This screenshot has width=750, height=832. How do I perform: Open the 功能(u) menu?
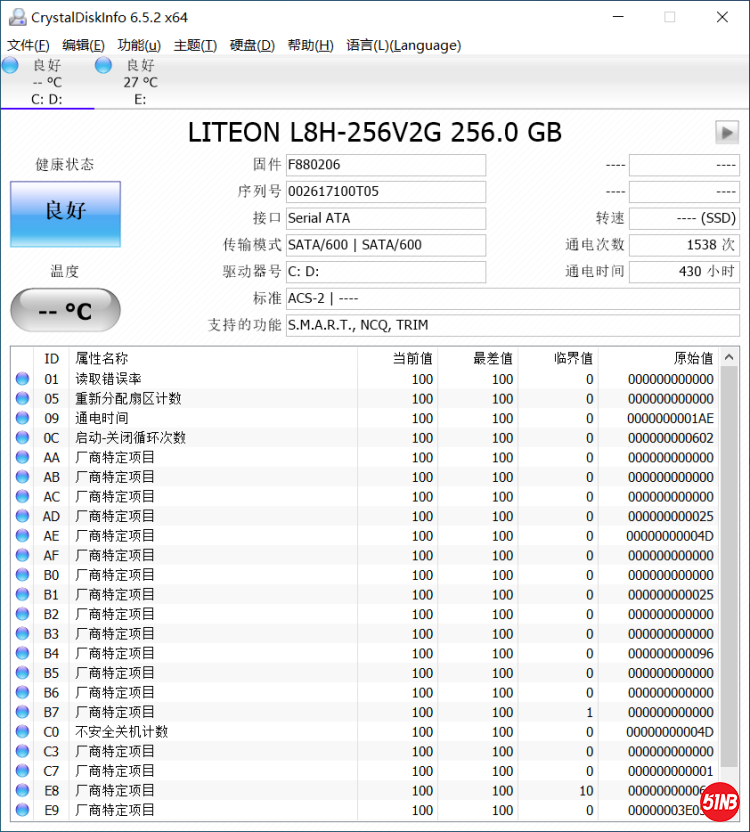click(x=139, y=45)
